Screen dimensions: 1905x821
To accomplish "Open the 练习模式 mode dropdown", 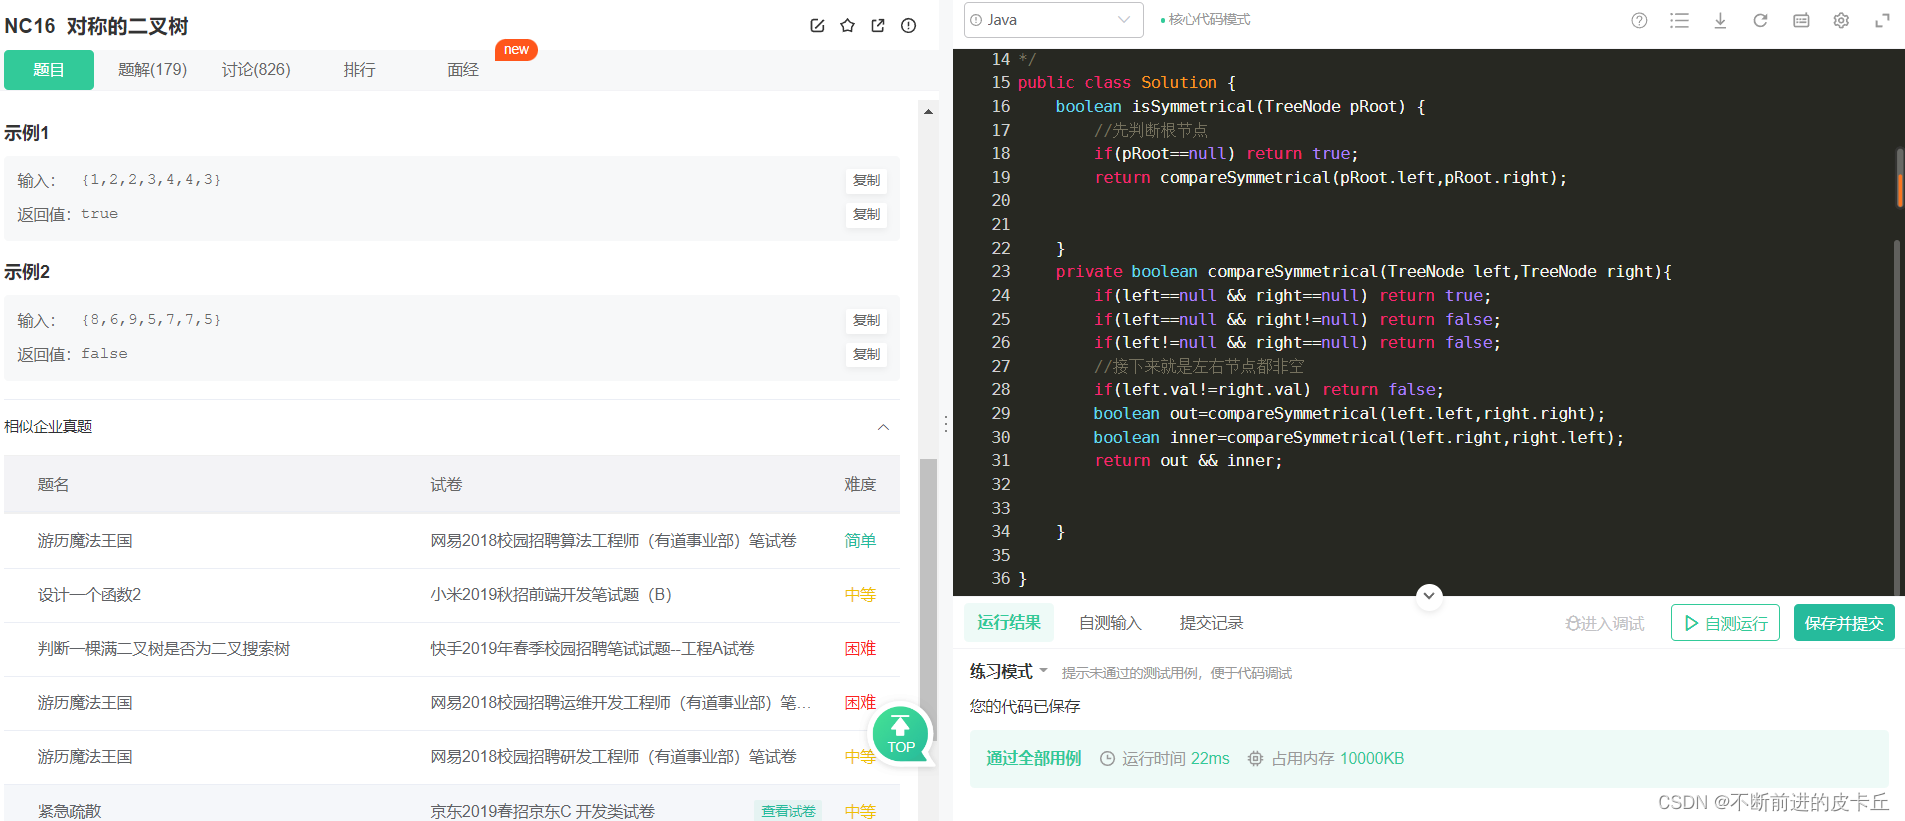I will coord(1008,671).
